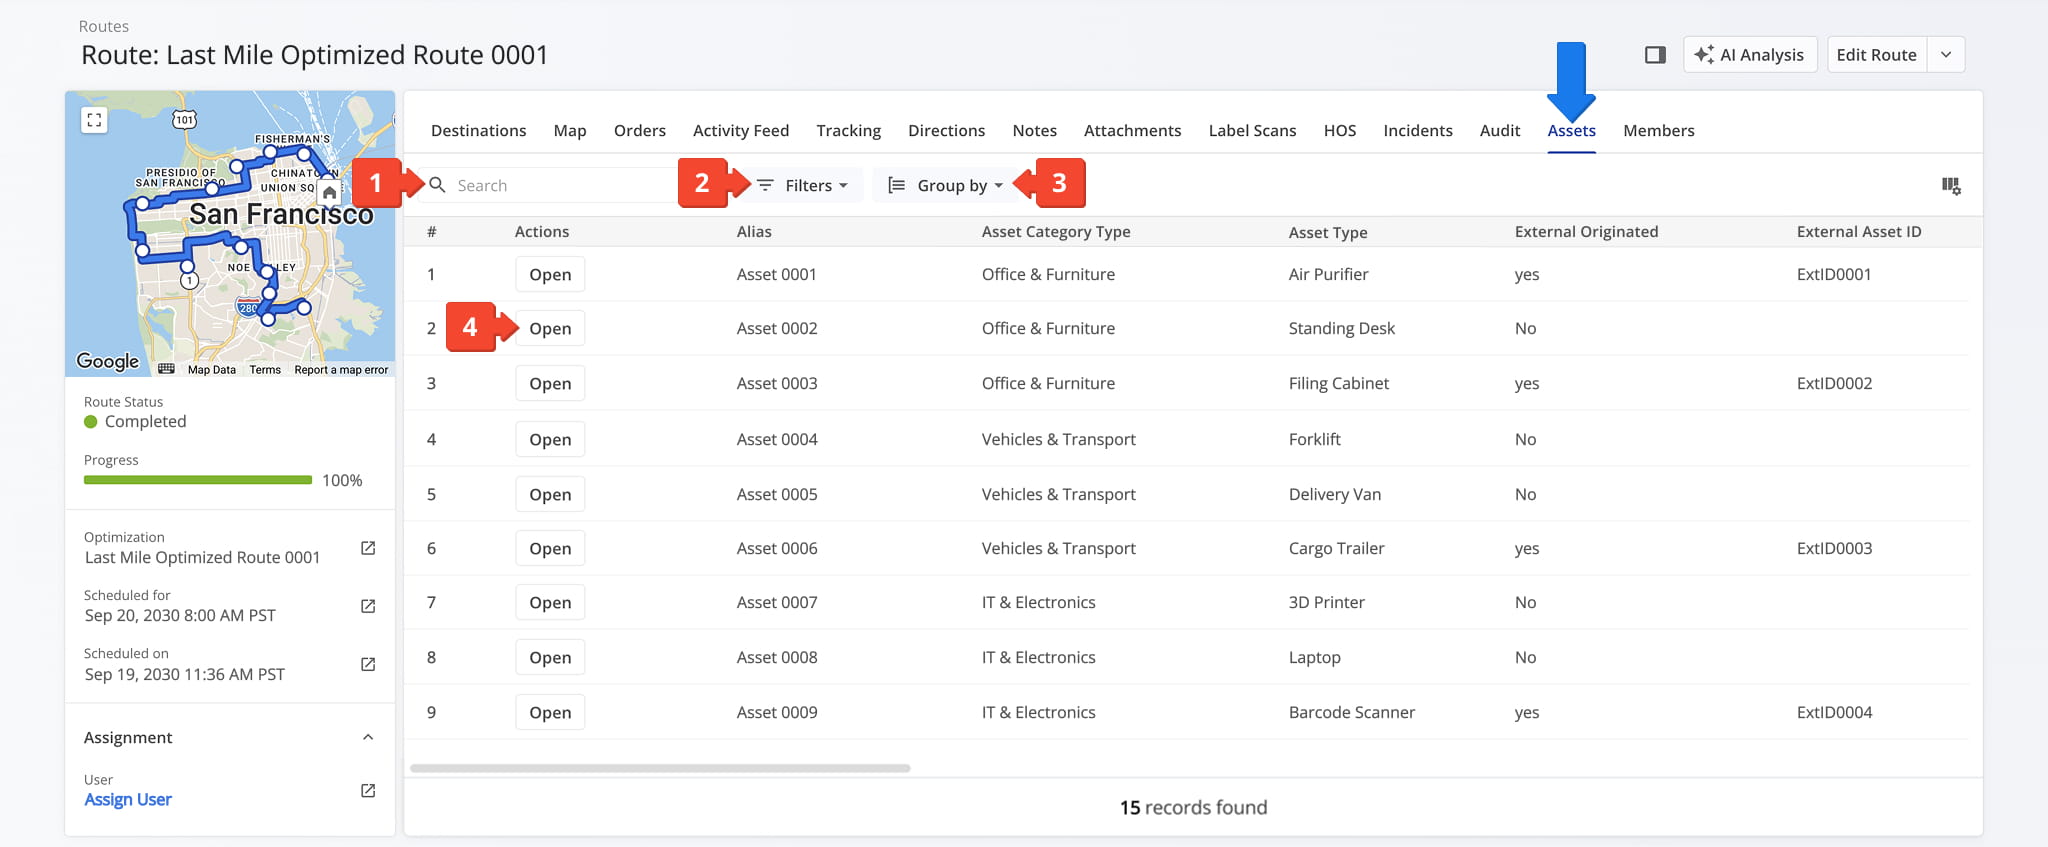The image size is (2048, 847).
Task: Switch to the Orders tab
Action: click(x=640, y=130)
